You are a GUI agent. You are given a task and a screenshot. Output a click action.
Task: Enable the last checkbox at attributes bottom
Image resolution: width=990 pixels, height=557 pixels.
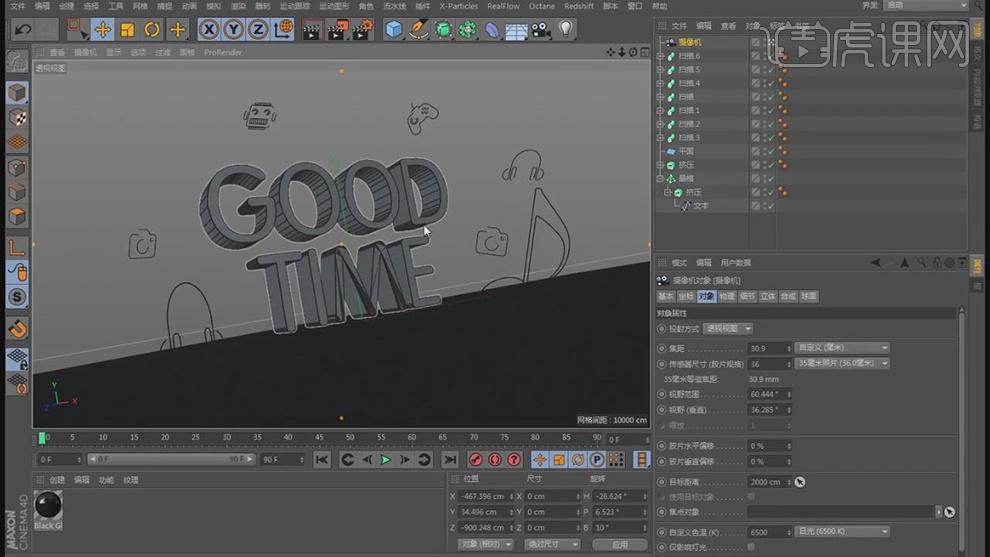pyautogui.click(x=751, y=547)
